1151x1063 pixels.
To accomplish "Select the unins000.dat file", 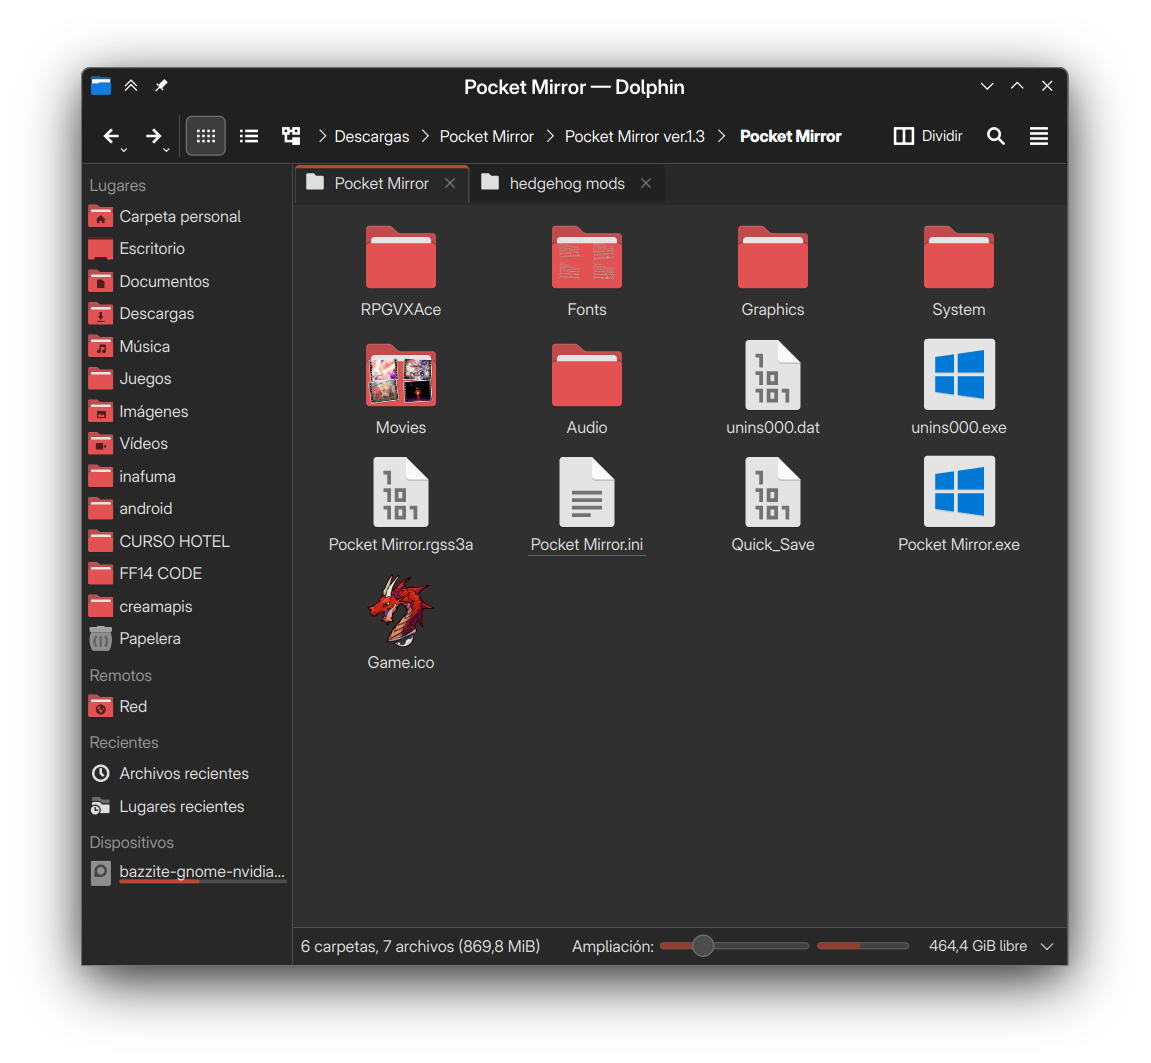I will coord(772,388).
